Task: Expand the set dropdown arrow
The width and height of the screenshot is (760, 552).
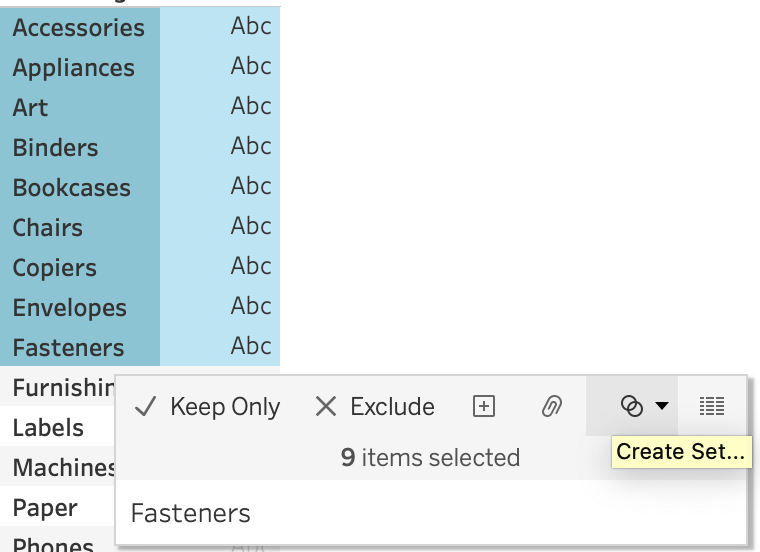Action: [x=662, y=406]
